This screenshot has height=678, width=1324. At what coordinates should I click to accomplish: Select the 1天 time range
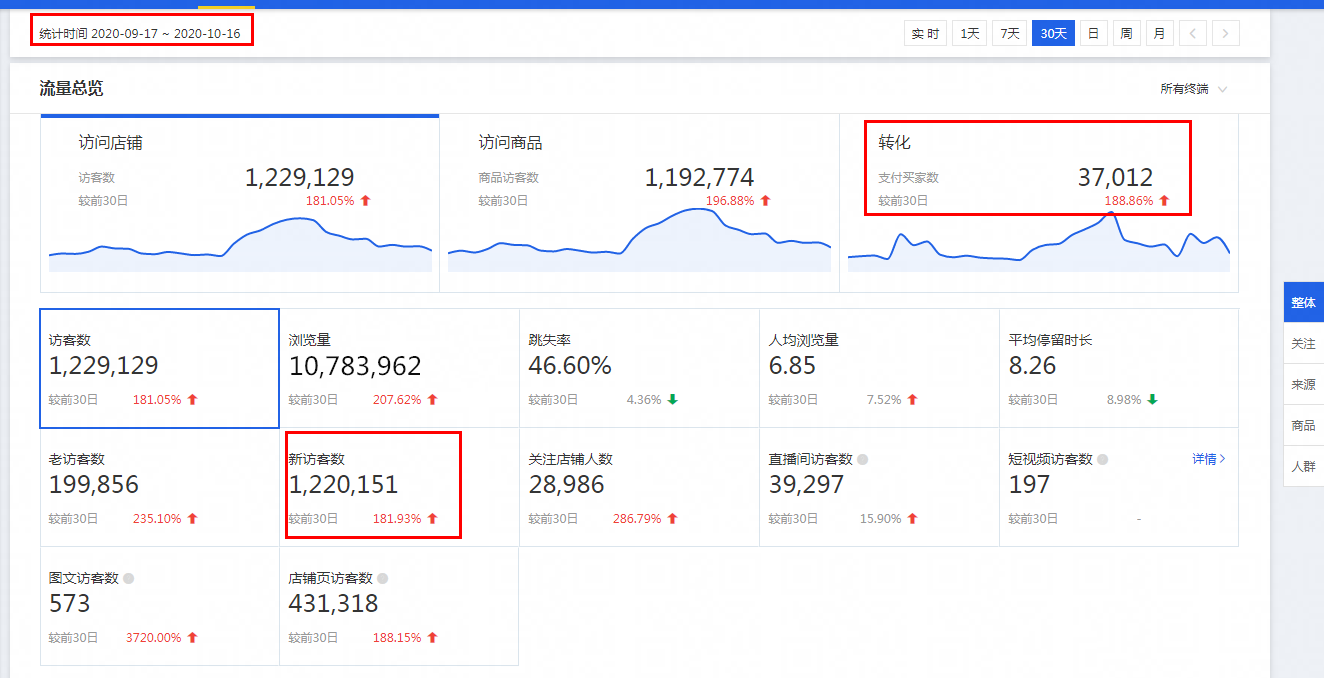point(969,33)
